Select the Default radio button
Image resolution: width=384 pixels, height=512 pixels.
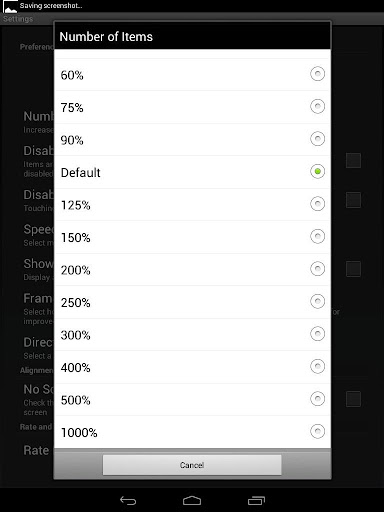point(317,171)
